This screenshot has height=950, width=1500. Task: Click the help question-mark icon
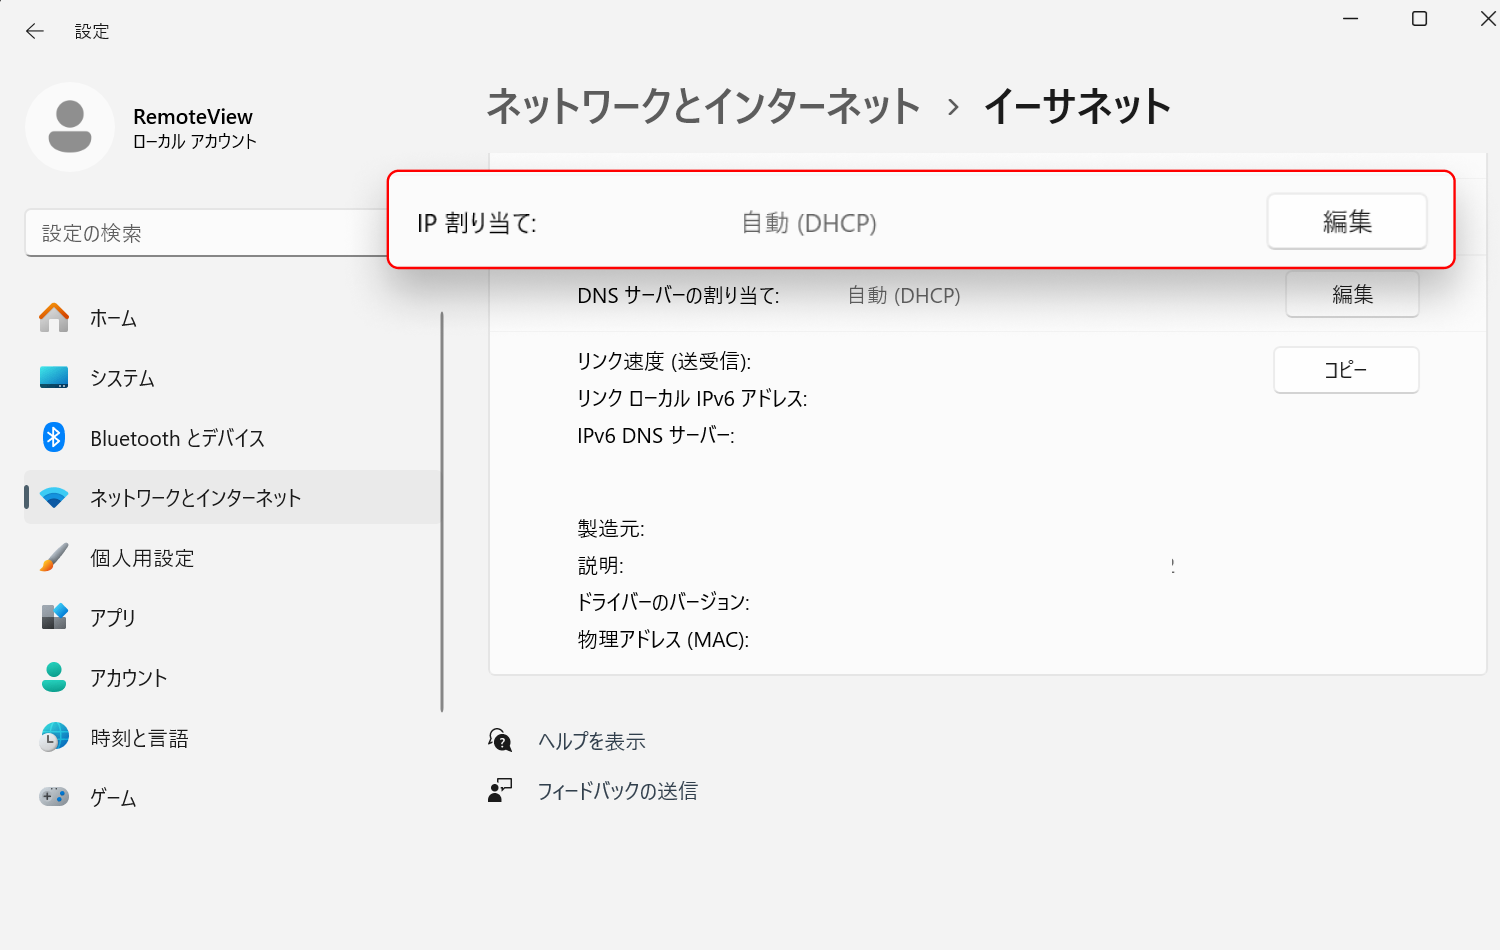tap(499, 740)
